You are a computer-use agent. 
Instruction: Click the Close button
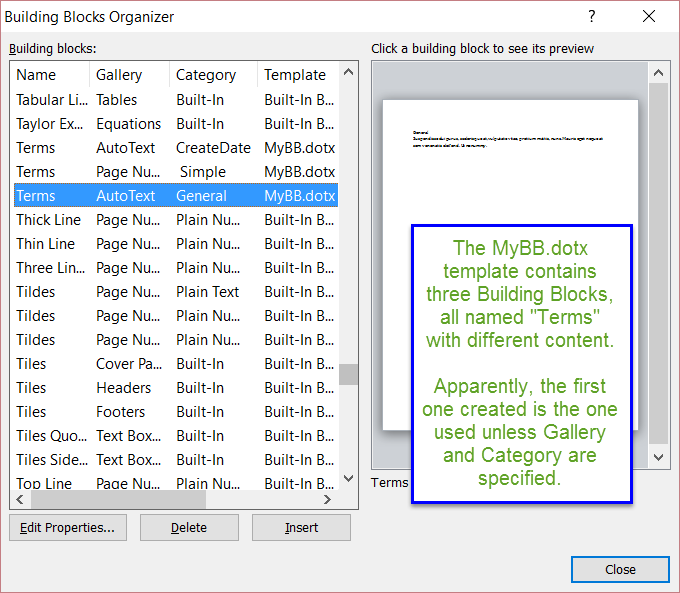pos(620,569)
